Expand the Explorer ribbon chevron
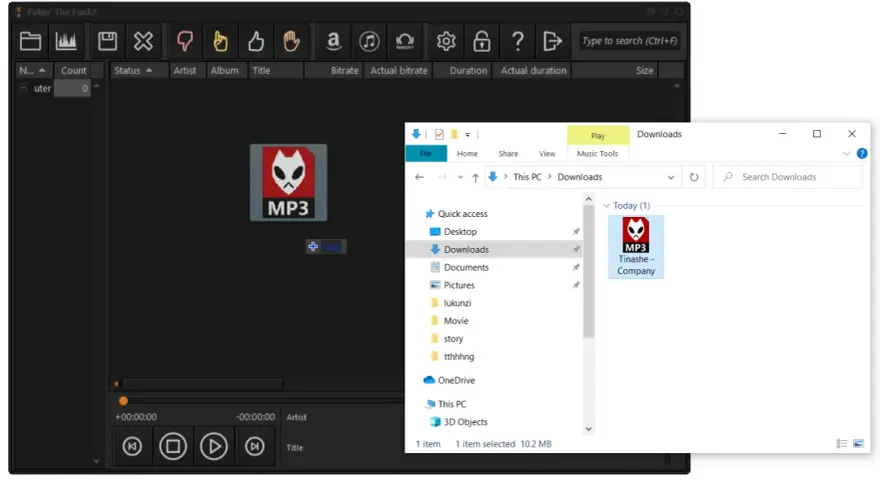This screenshot has width=880, height=480. pyautogui.click(x=846, y=153)
